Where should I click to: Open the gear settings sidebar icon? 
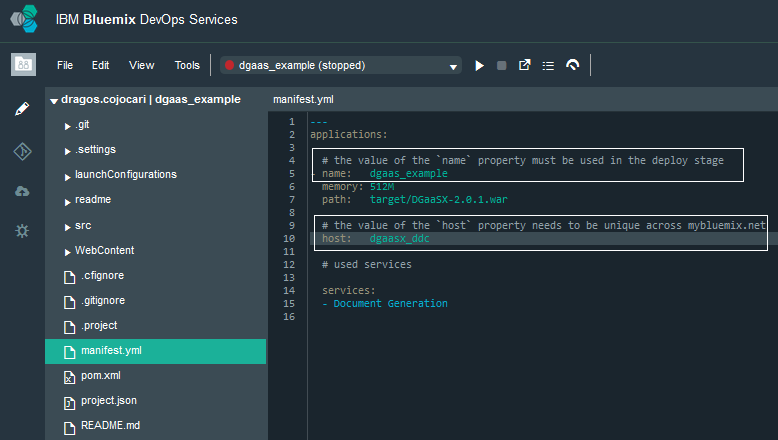(x=22, y=231)
